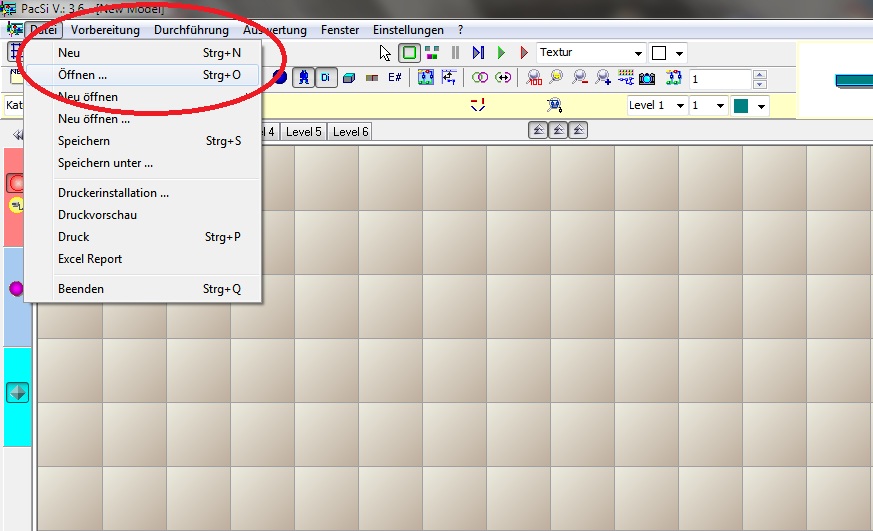Click the PacSi application icon in menu bar
873x531 pixels.
coord(14,30)
